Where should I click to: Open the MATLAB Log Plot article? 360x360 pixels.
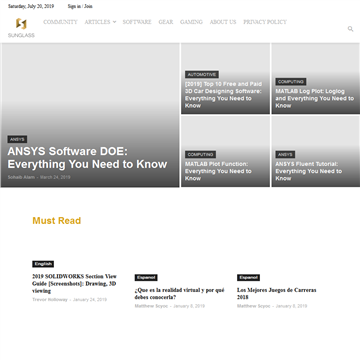[314, 98]
